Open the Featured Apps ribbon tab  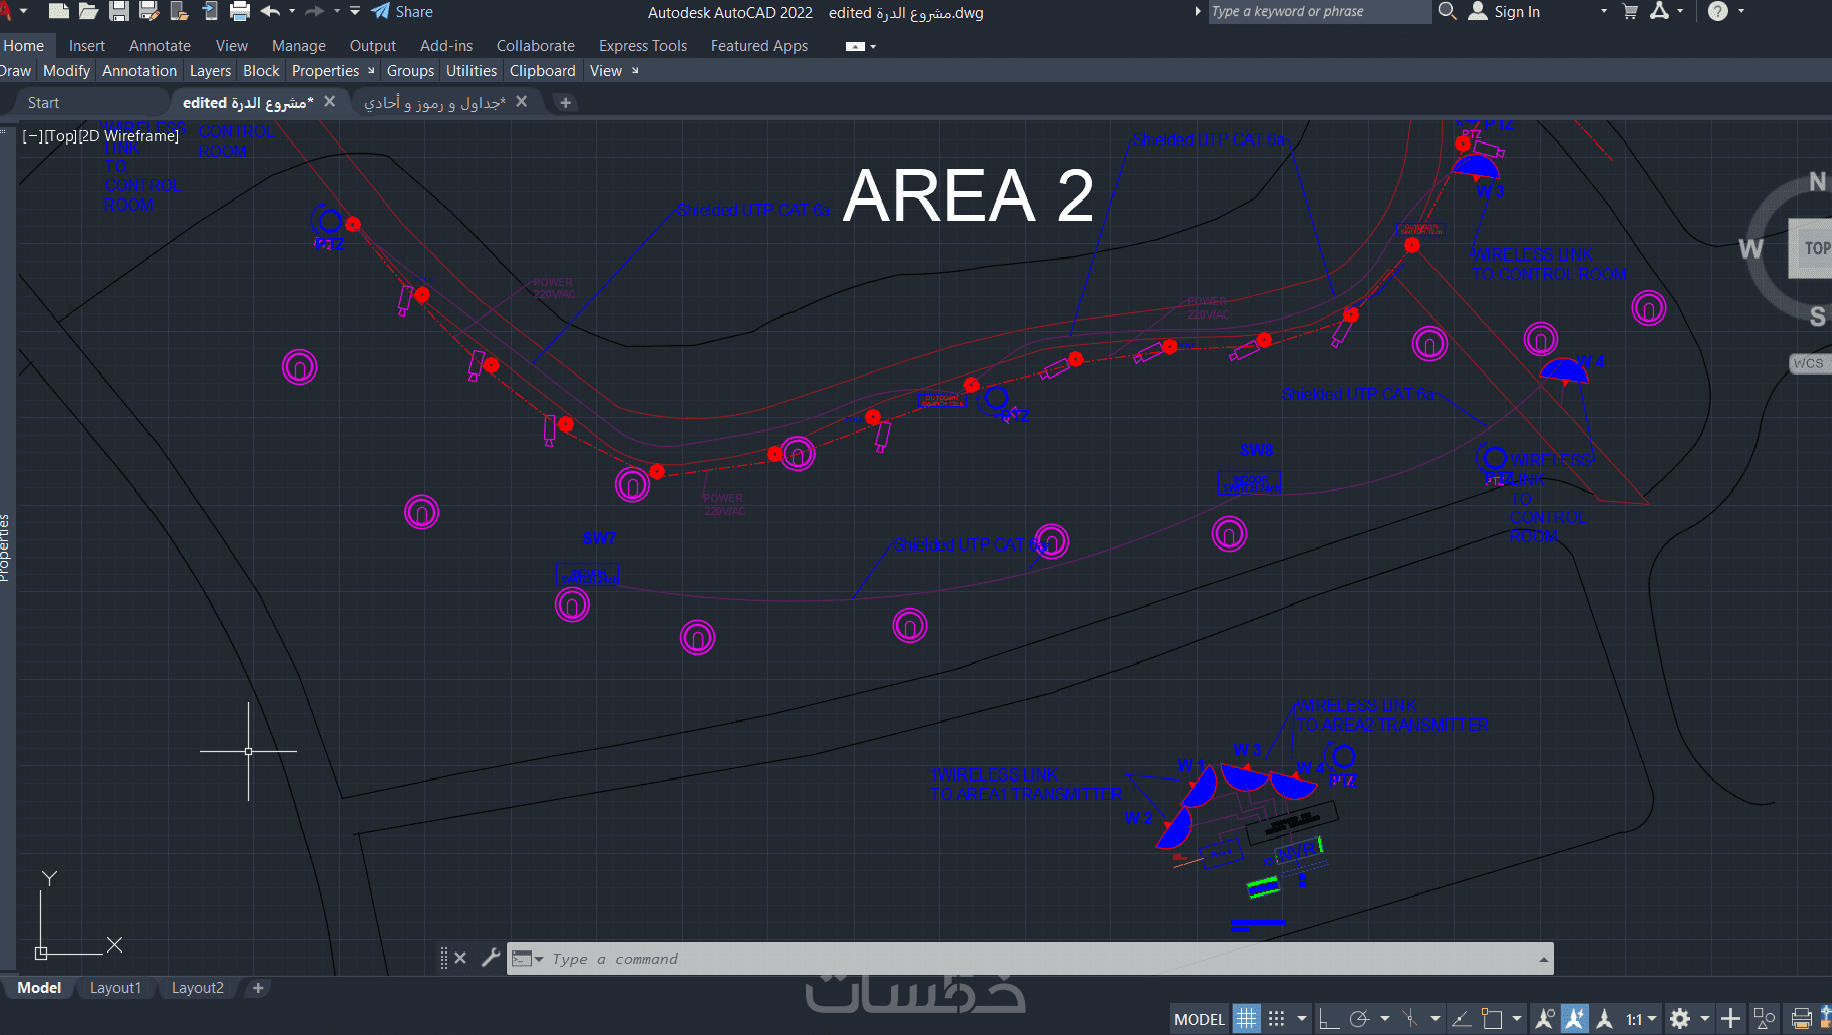tap(759, 46)
